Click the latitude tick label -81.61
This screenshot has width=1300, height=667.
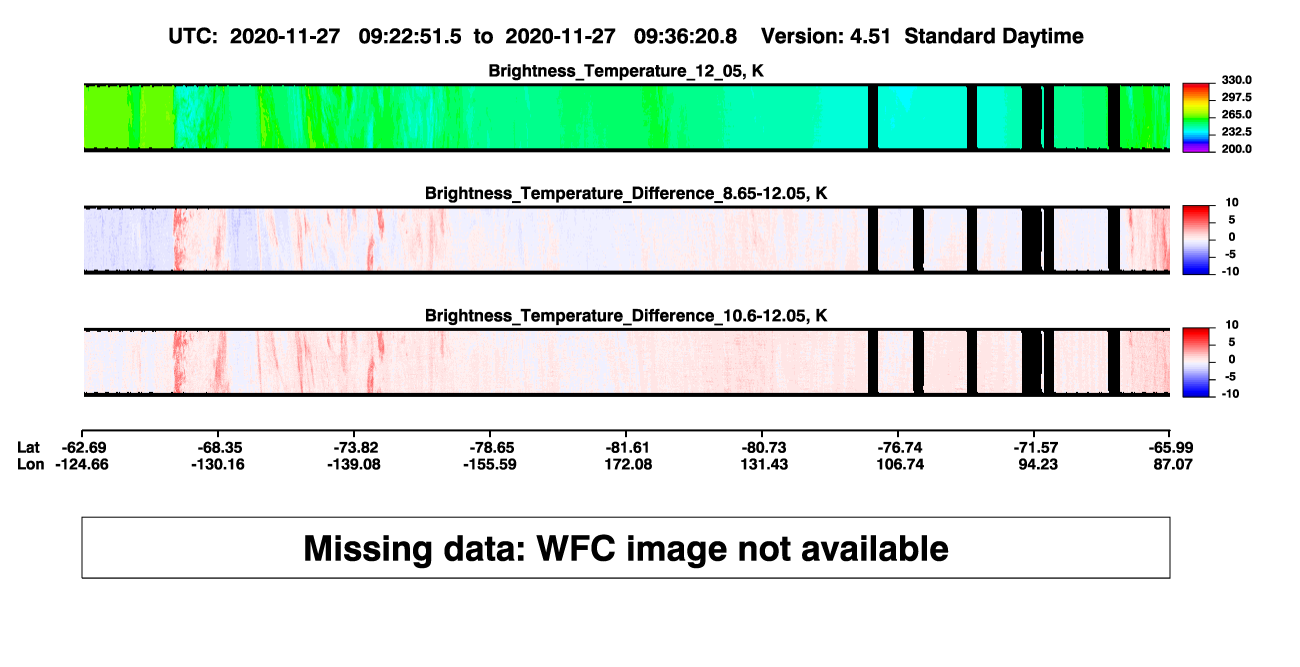(627, 447)
